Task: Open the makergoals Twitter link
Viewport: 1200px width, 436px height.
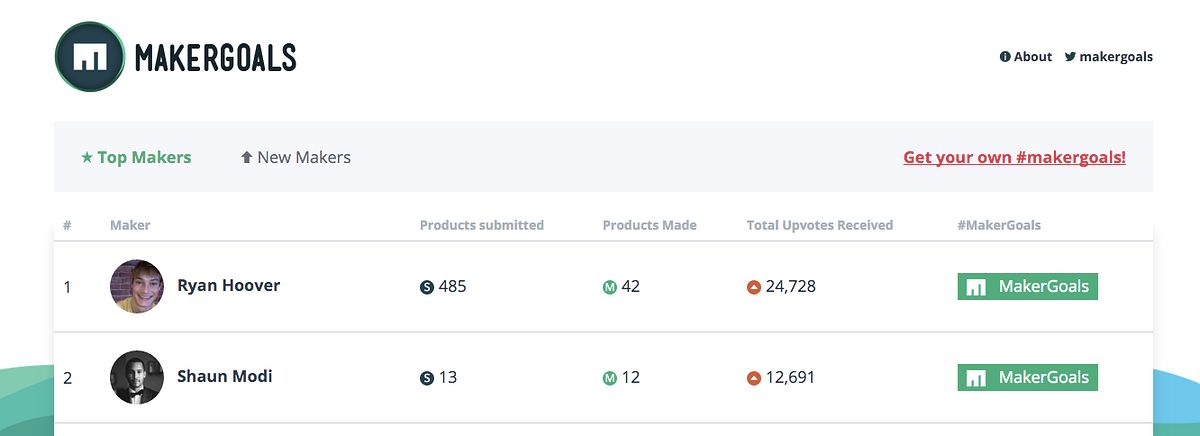Action: (x=1116, y=57)
